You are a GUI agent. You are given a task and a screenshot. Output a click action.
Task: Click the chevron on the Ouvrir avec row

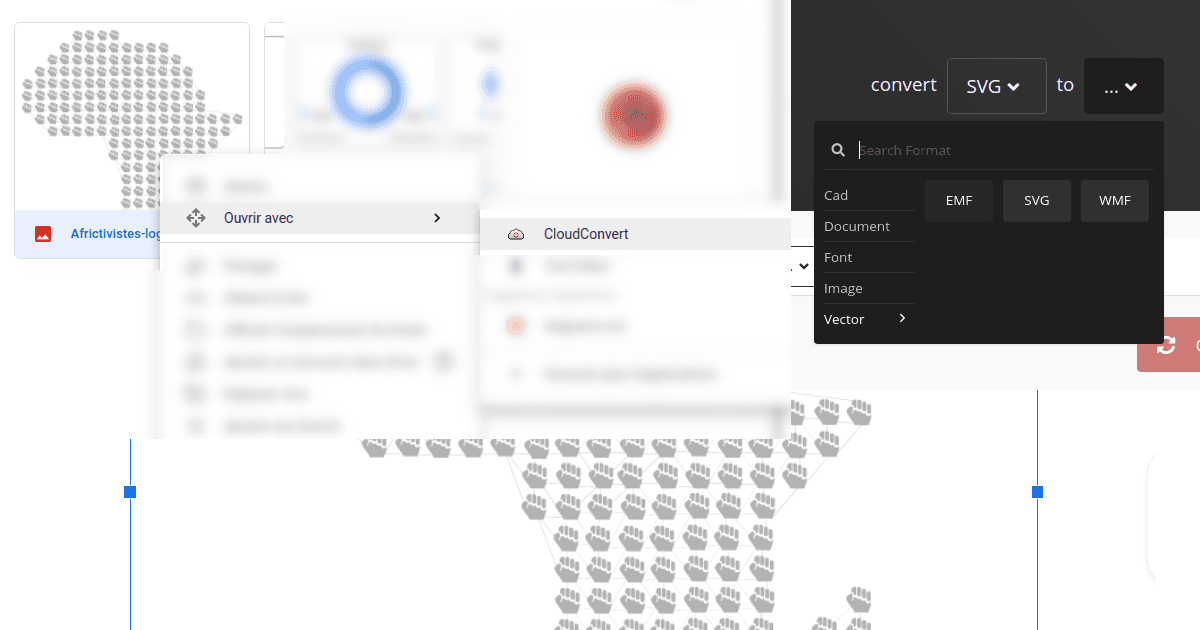[x=437, y=217]
